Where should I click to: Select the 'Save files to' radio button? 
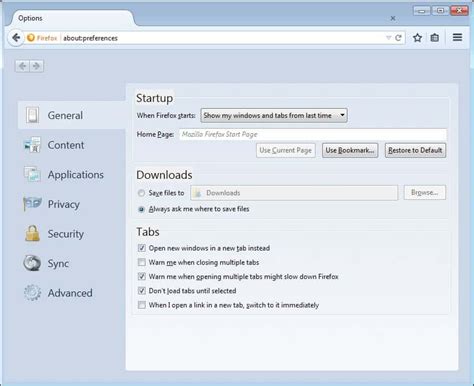(x=141, y=193)
